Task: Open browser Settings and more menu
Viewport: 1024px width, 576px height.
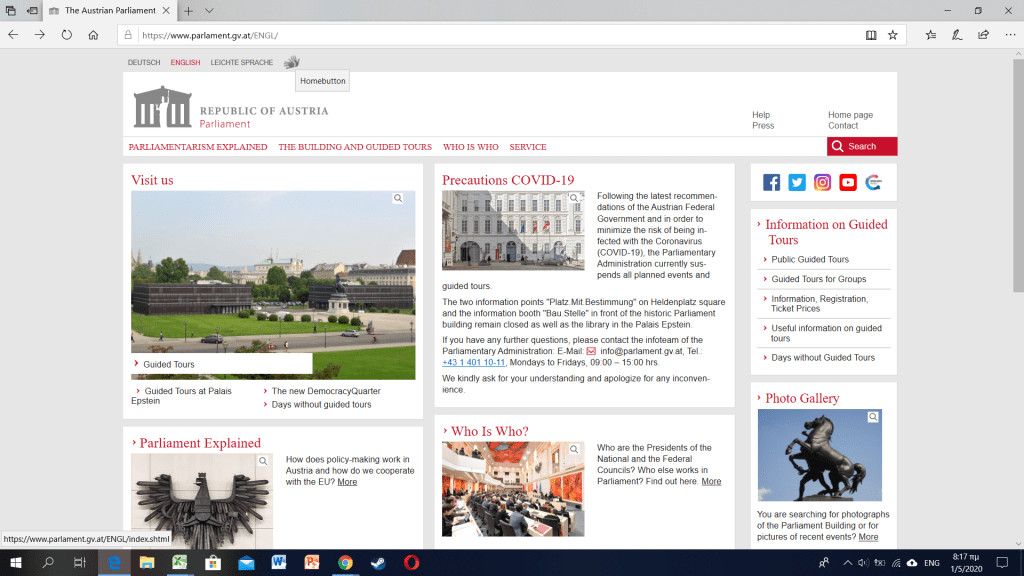Action: [x=1008, y=35]
